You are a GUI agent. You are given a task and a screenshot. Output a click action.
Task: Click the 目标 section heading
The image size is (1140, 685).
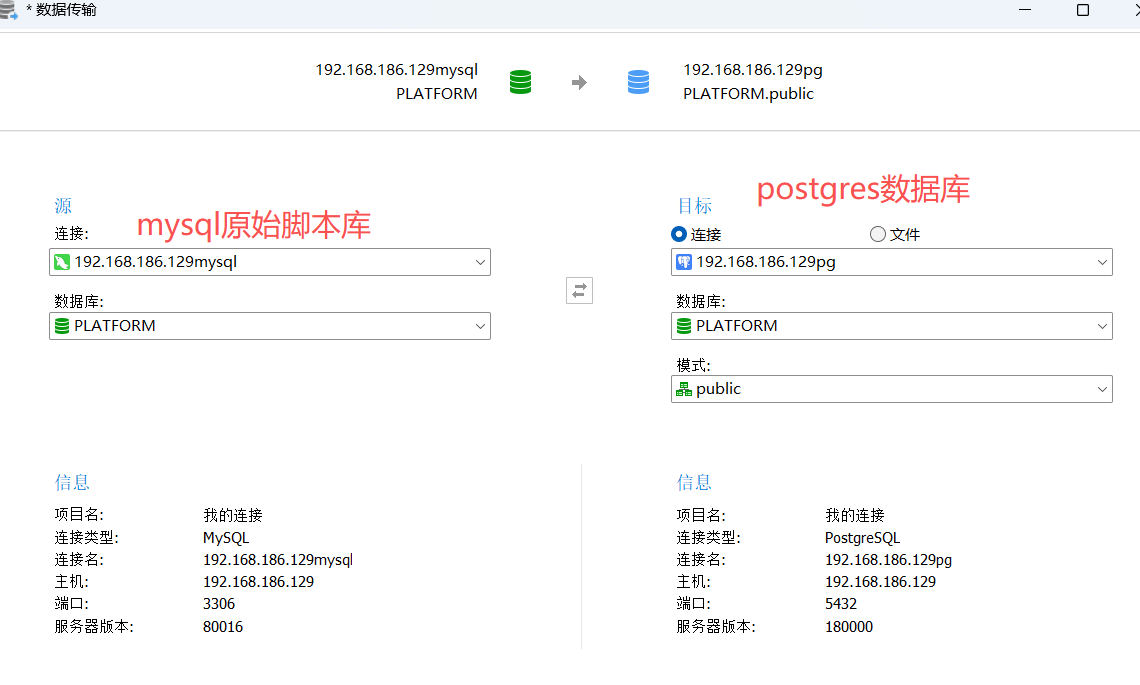(694, 206)
